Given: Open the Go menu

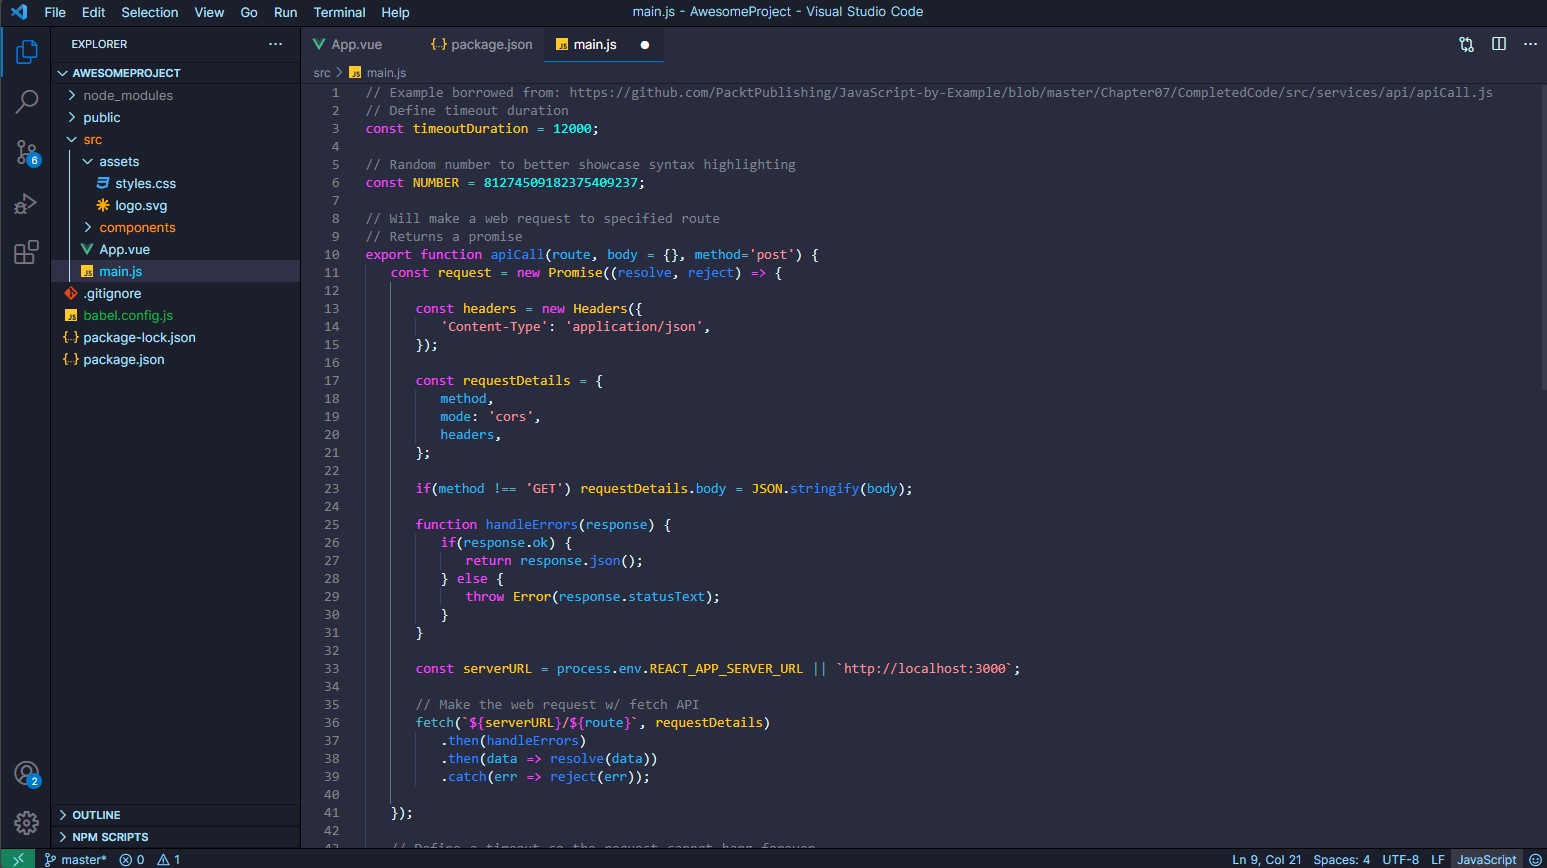Looking at the screenshot, I should 249,12.
